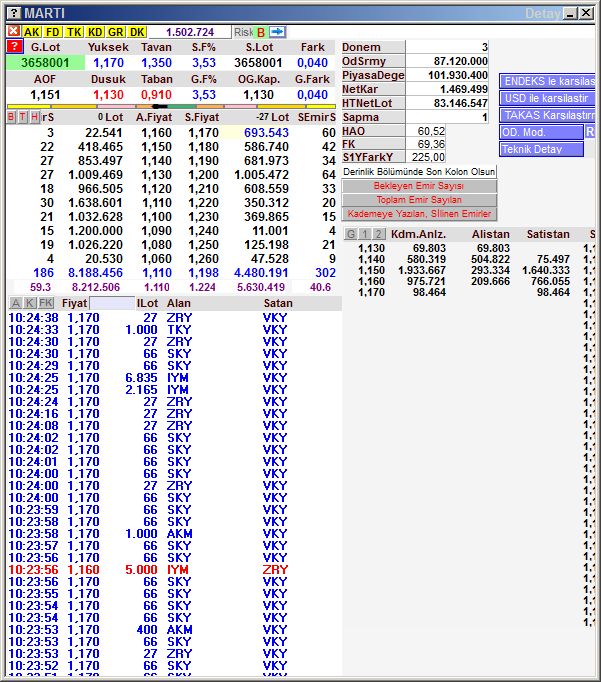Toggle the A filter button beside Fiyat

coord(15,303)
